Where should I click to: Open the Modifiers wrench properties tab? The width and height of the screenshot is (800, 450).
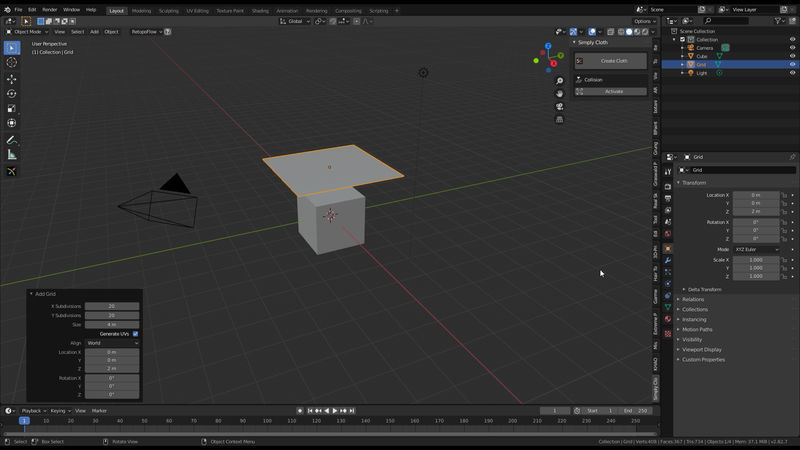pos(668,260)
